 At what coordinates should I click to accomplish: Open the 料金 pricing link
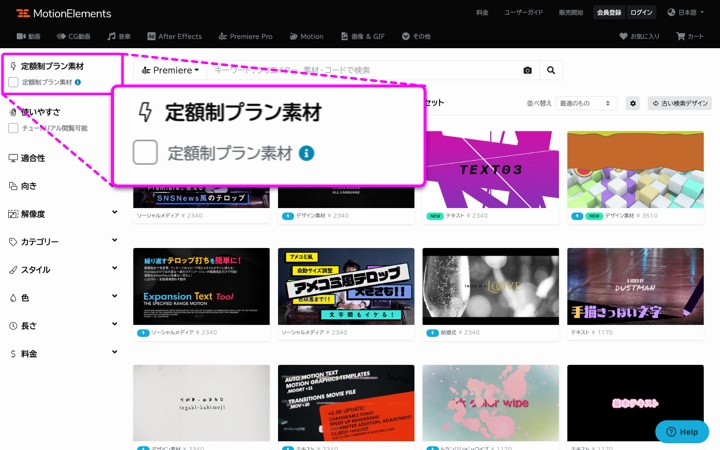[482, 12]
